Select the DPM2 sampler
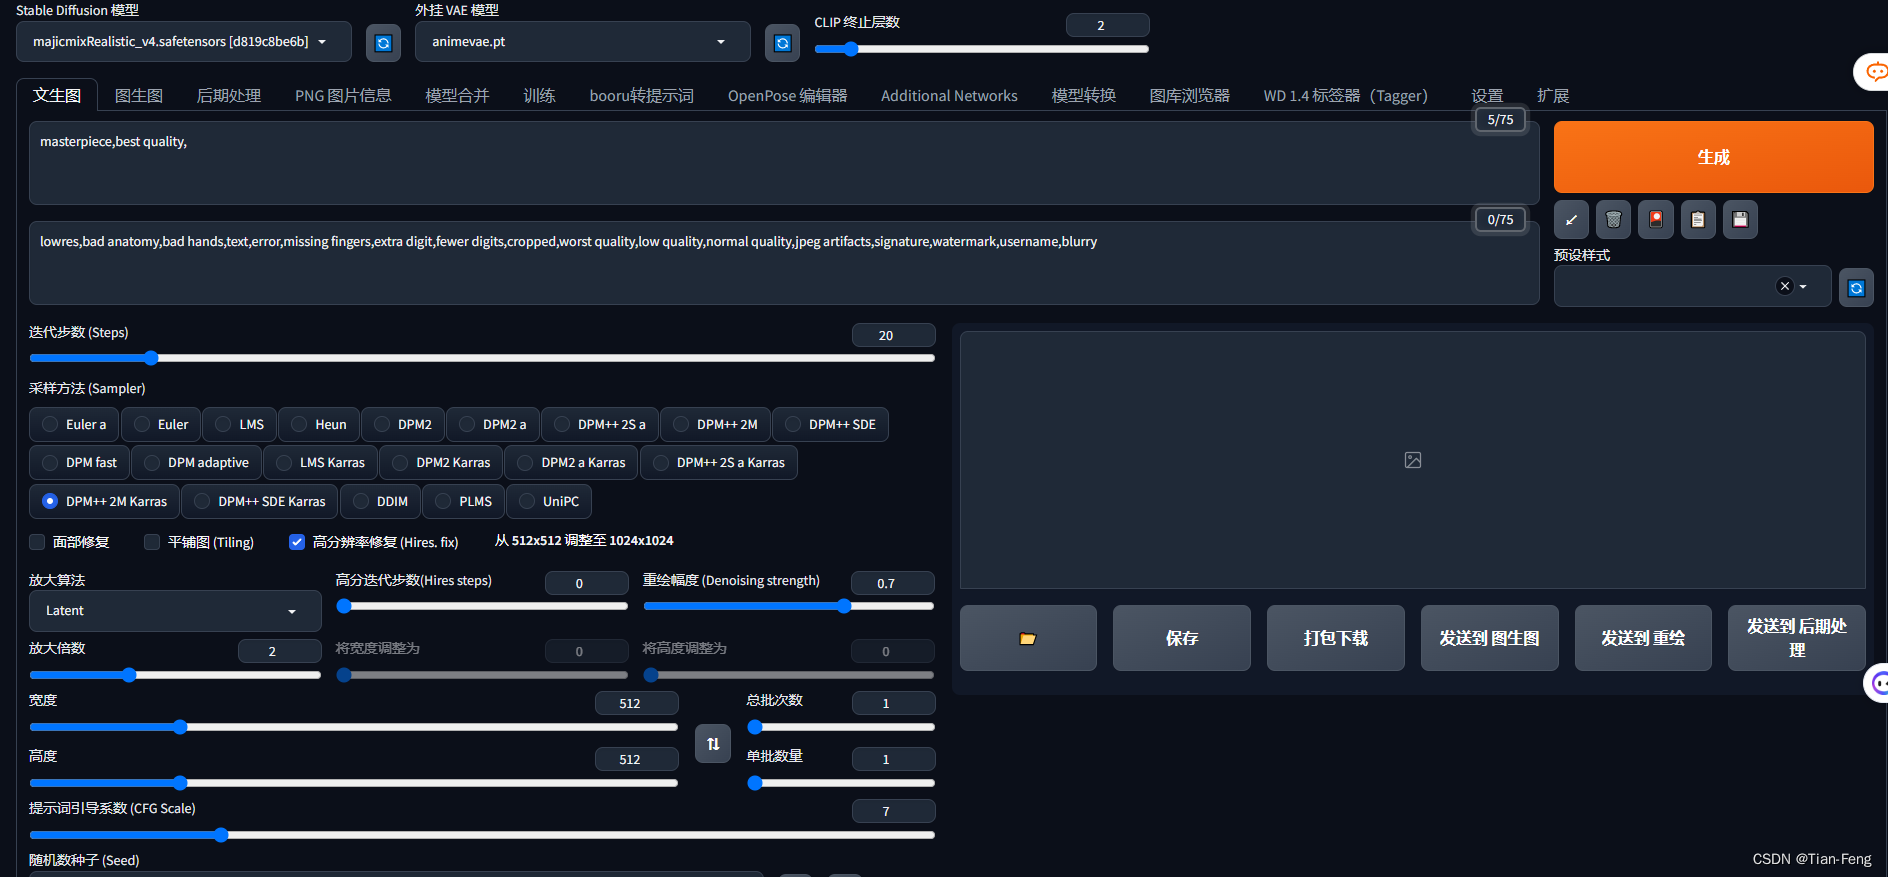 coord(403,424)
